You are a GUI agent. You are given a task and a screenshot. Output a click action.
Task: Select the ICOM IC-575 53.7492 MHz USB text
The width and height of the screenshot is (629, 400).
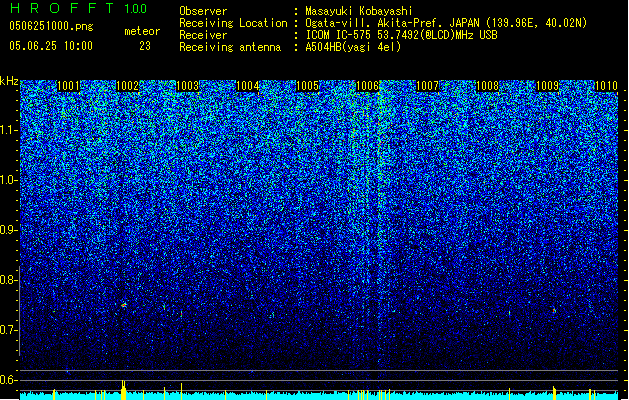[401, 35]
